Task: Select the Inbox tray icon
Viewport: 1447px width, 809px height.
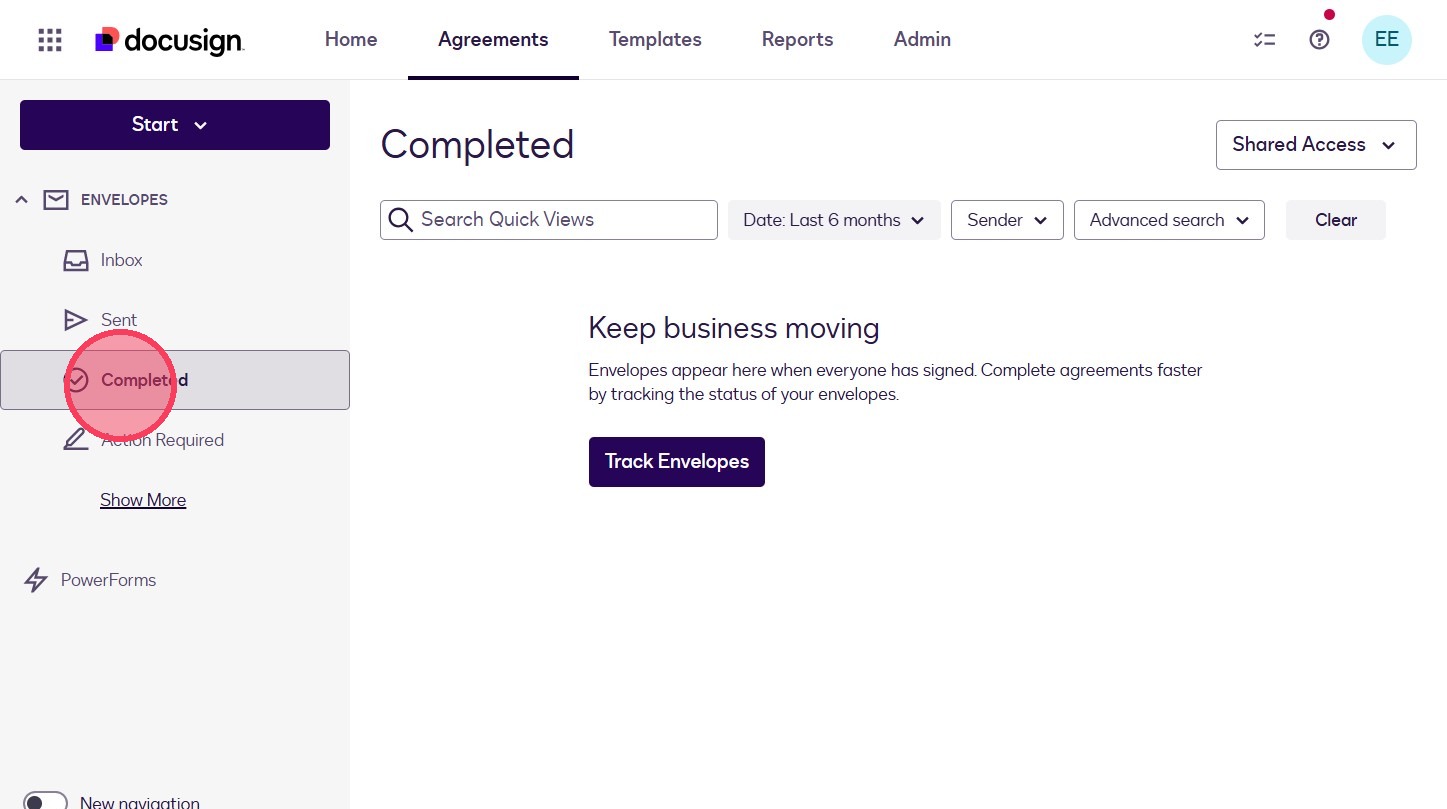Action: click(76, 260)
